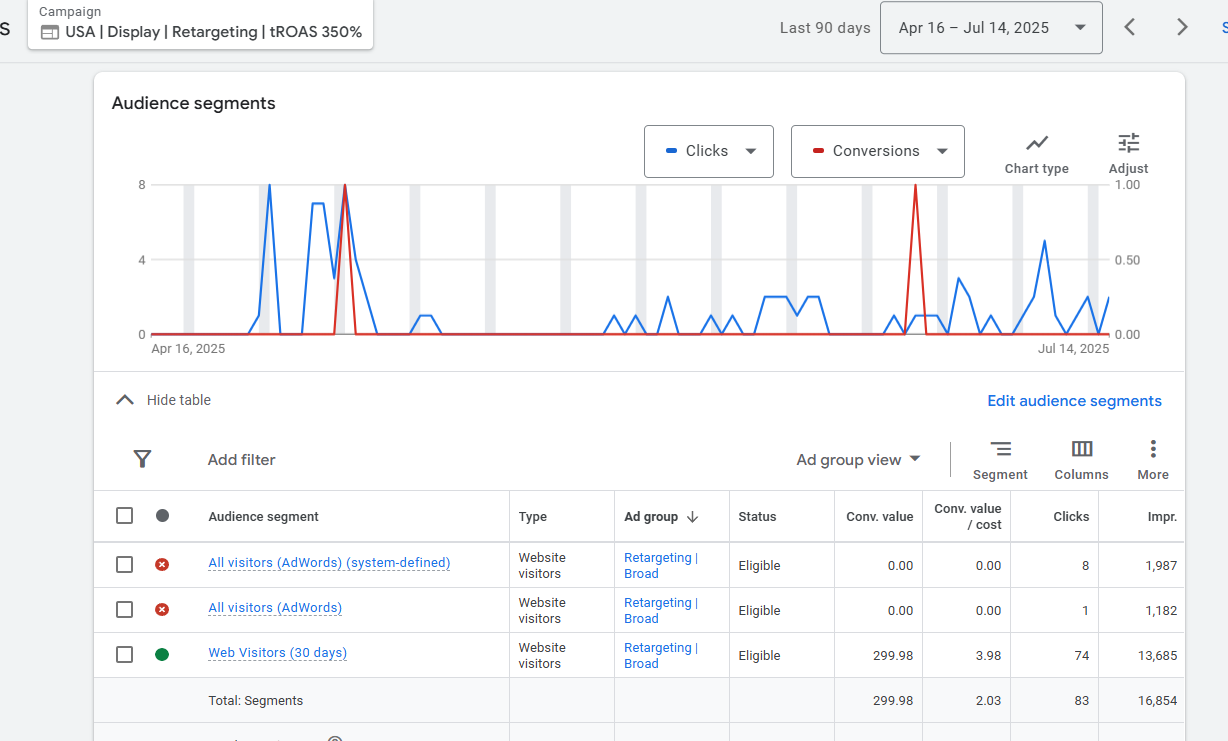Image resolution: width=1228 pixels, height=741 pixels.
Task: Go to next date range with right arrow
Action: 1182,27
